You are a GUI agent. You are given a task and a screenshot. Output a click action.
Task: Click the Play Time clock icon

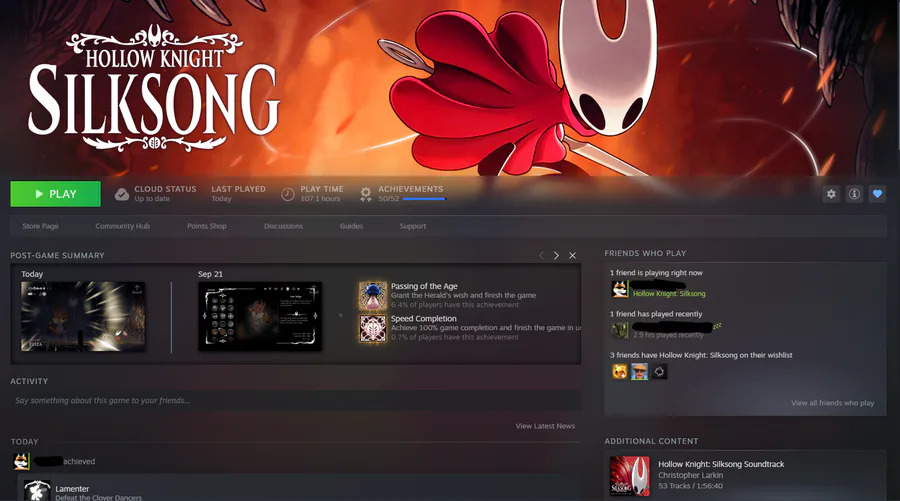point(288,195)
